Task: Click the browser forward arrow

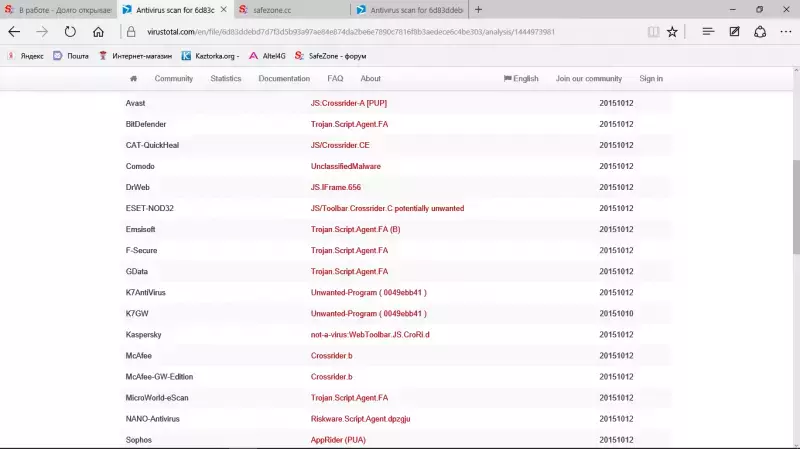Action: (42, 32)
